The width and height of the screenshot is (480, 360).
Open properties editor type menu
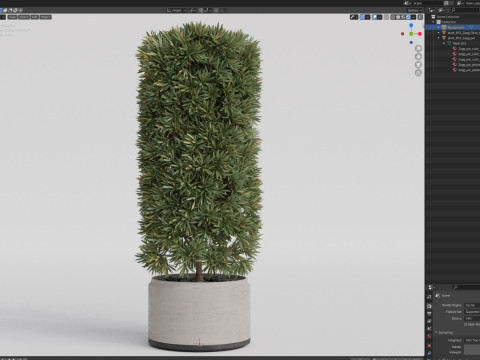click(431, 287)
